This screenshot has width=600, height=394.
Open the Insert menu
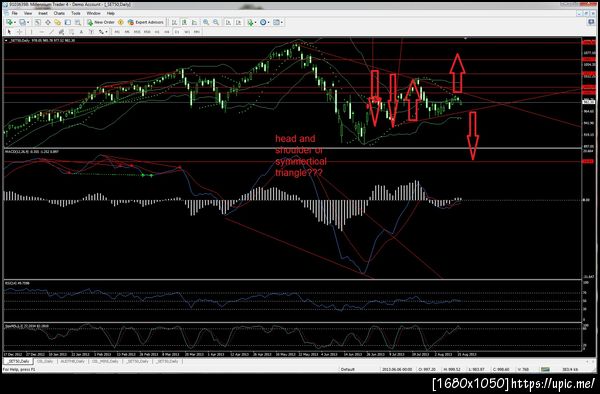(x=43, y=13)
